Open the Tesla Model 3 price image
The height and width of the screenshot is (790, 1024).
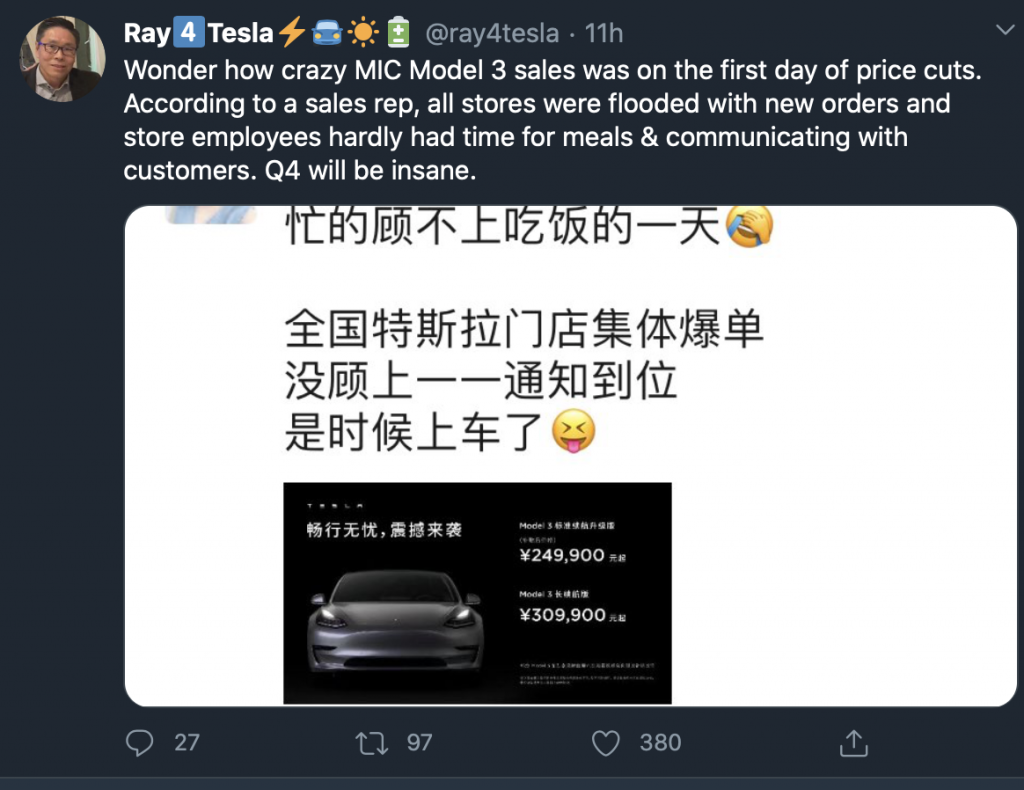(477, 593)
